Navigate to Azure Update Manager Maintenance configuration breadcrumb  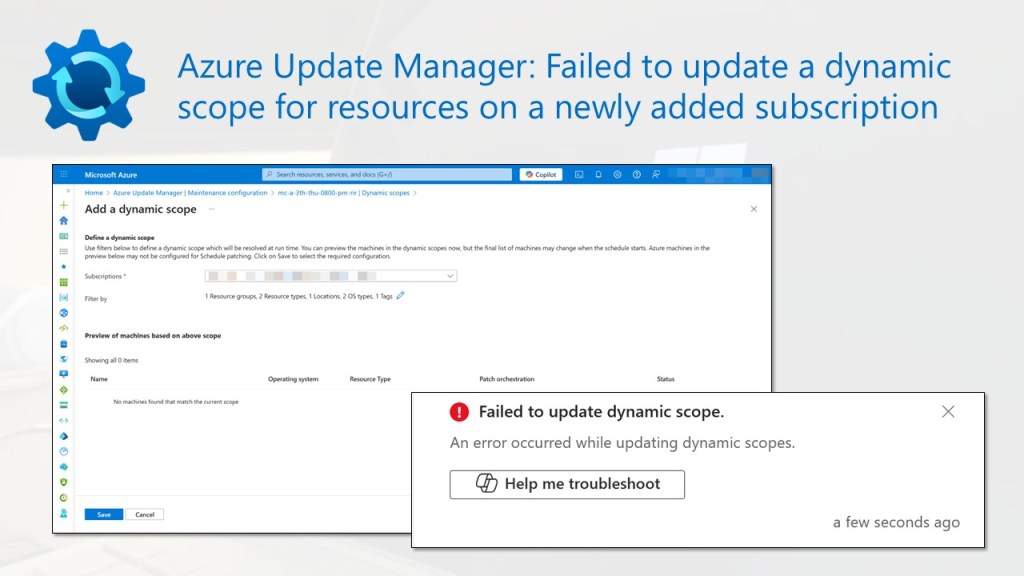(188, 192)
